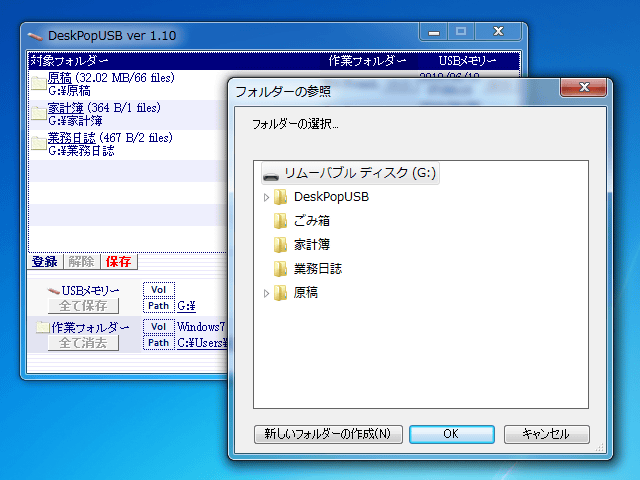Click the USBメモリー Path label box
The height and width of the screenshot is (480, 640).
coord(159,306)
